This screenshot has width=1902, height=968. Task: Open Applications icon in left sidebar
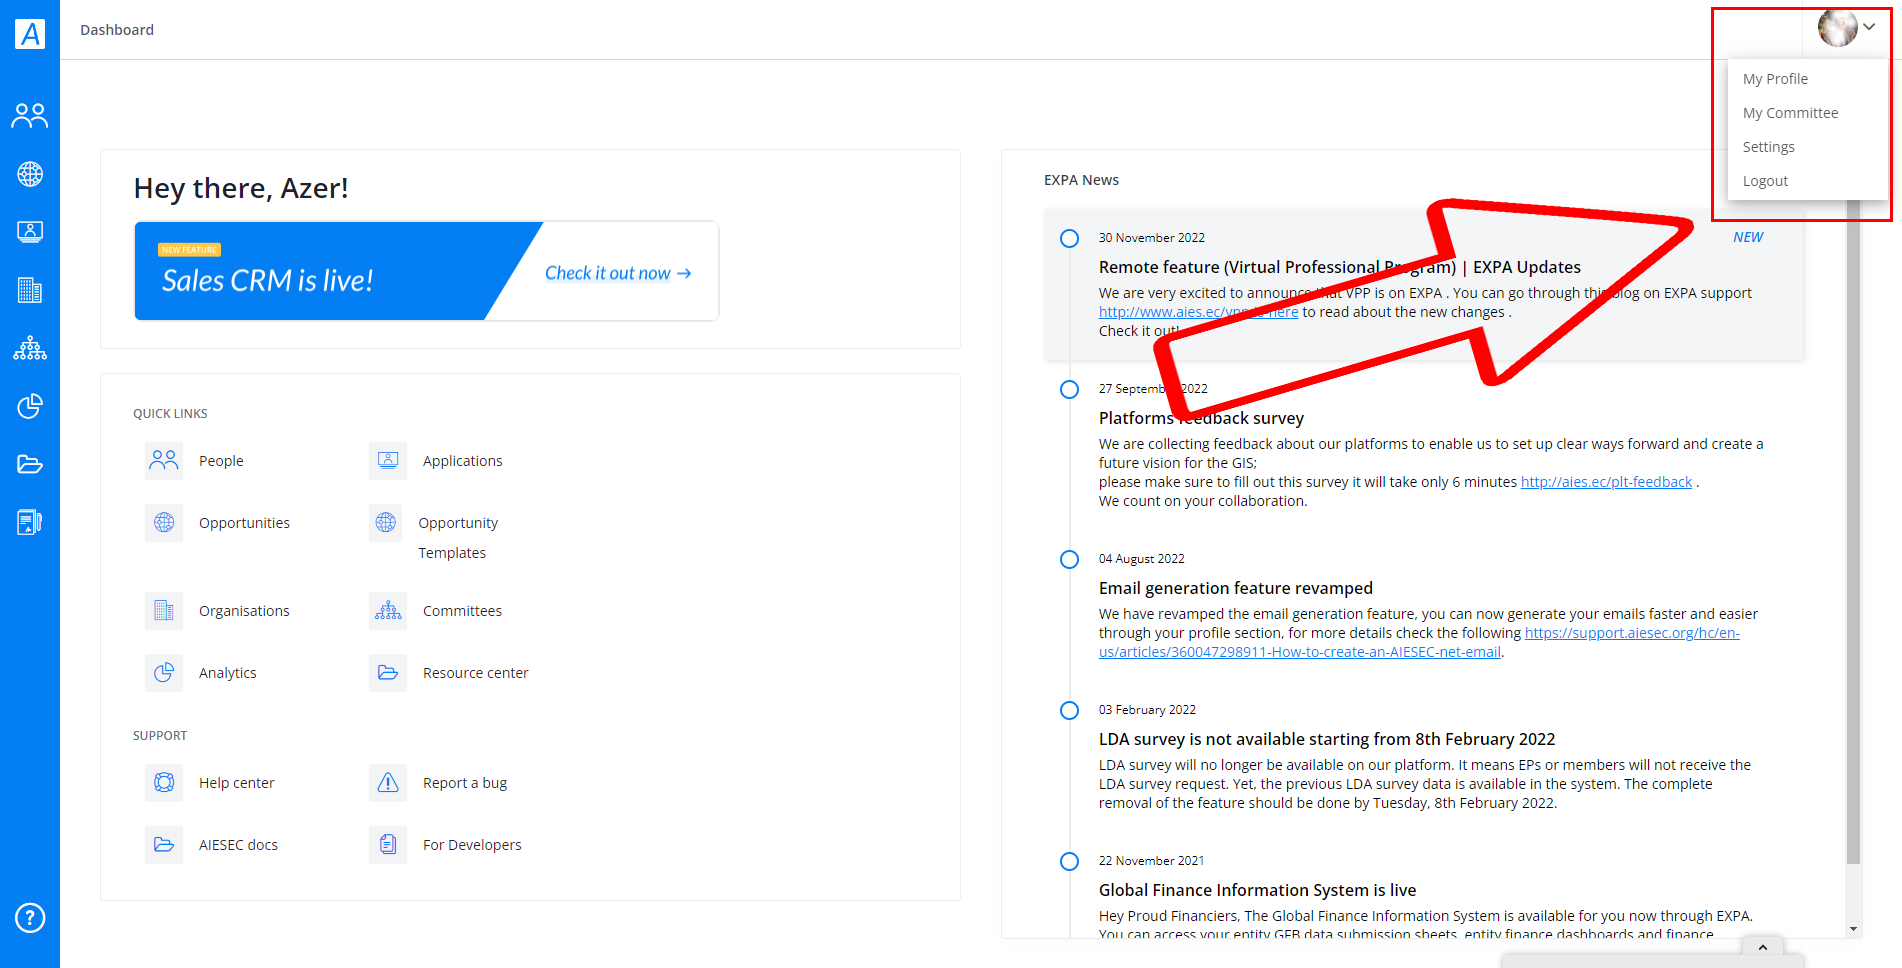(x=30, y=232)
